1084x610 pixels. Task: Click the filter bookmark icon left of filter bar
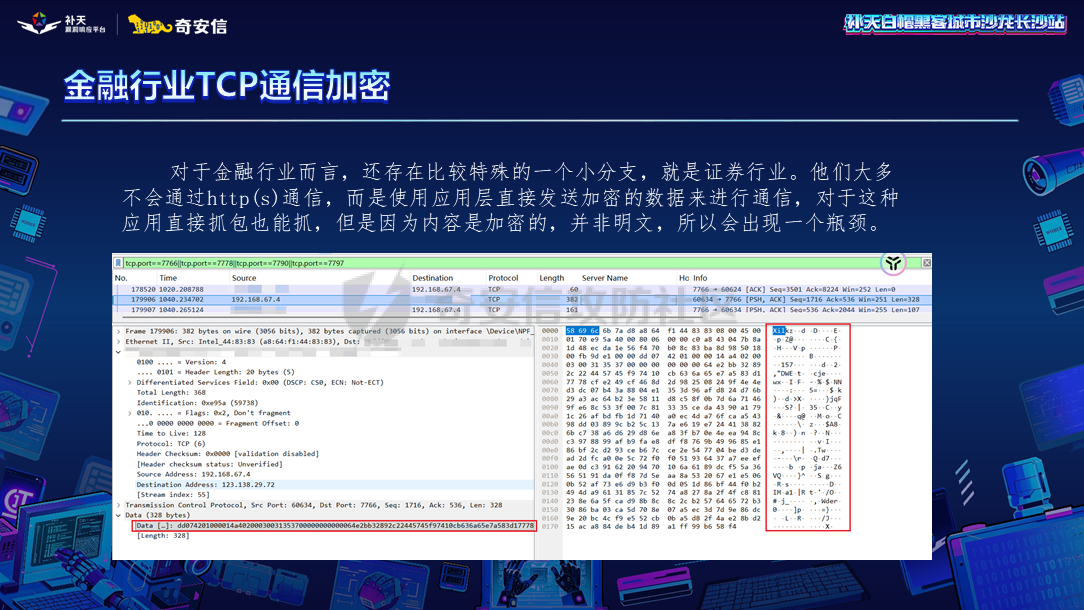(117, 262)
